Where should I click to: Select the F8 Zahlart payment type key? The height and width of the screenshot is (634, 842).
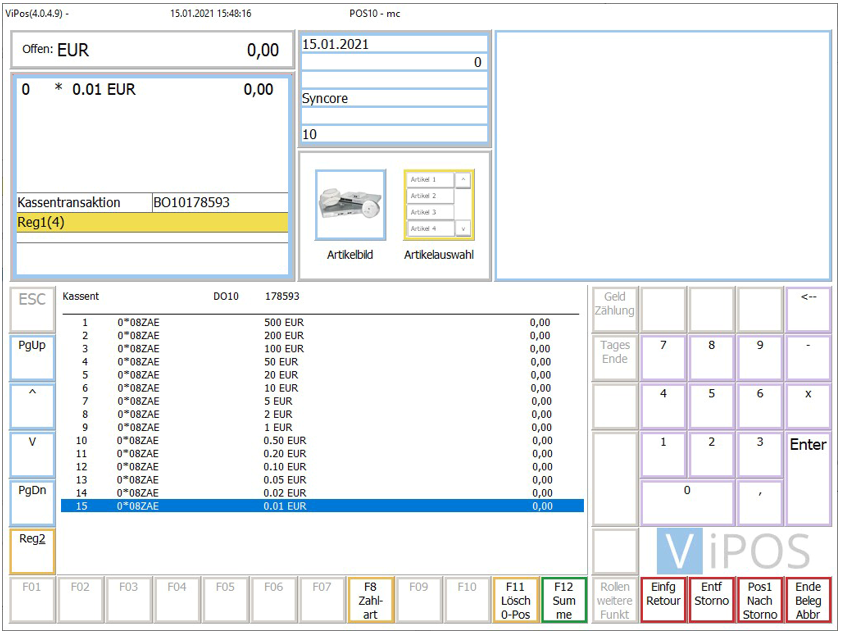[369, 600]
